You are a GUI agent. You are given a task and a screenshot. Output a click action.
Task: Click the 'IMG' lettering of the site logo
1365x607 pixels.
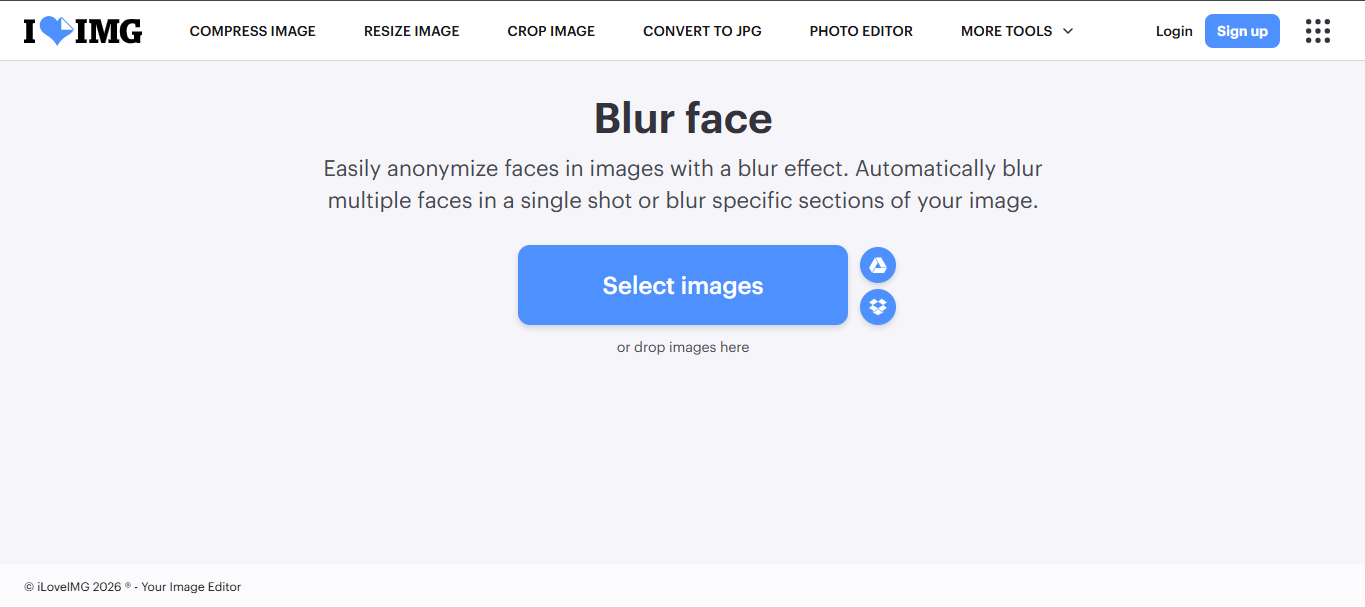[x=109, y=32]
